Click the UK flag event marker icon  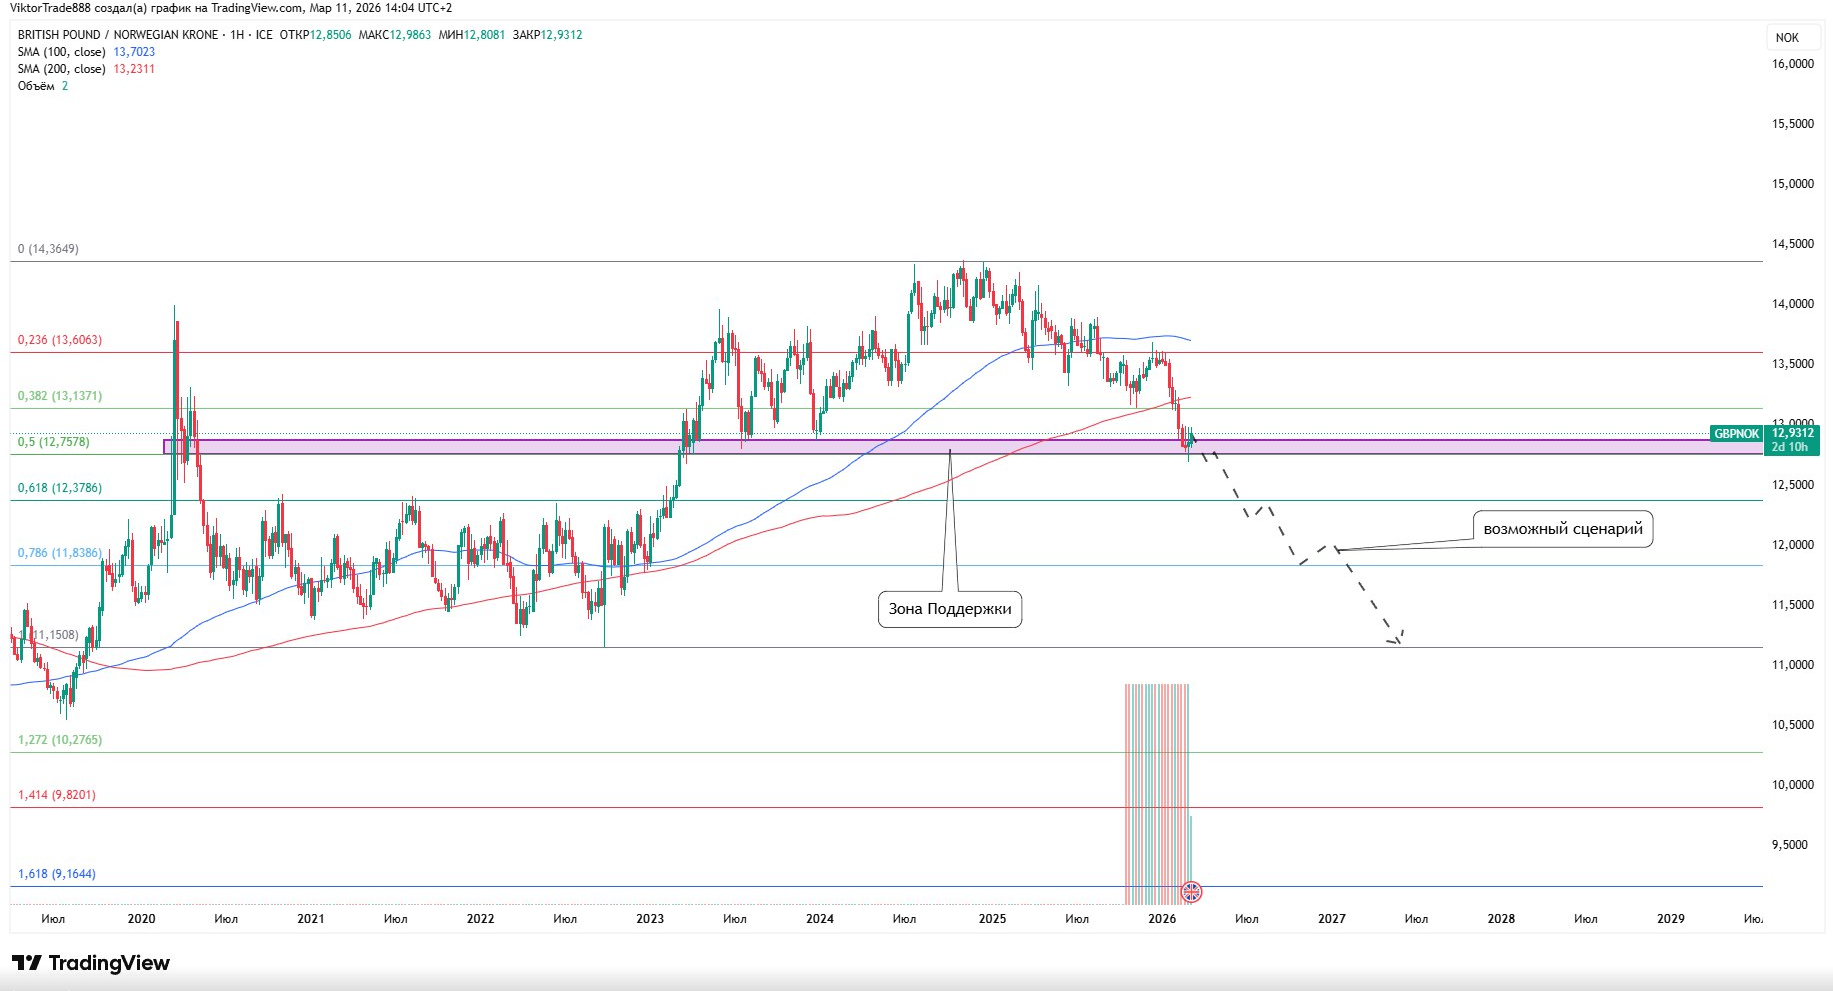[x=1191, y=891]
